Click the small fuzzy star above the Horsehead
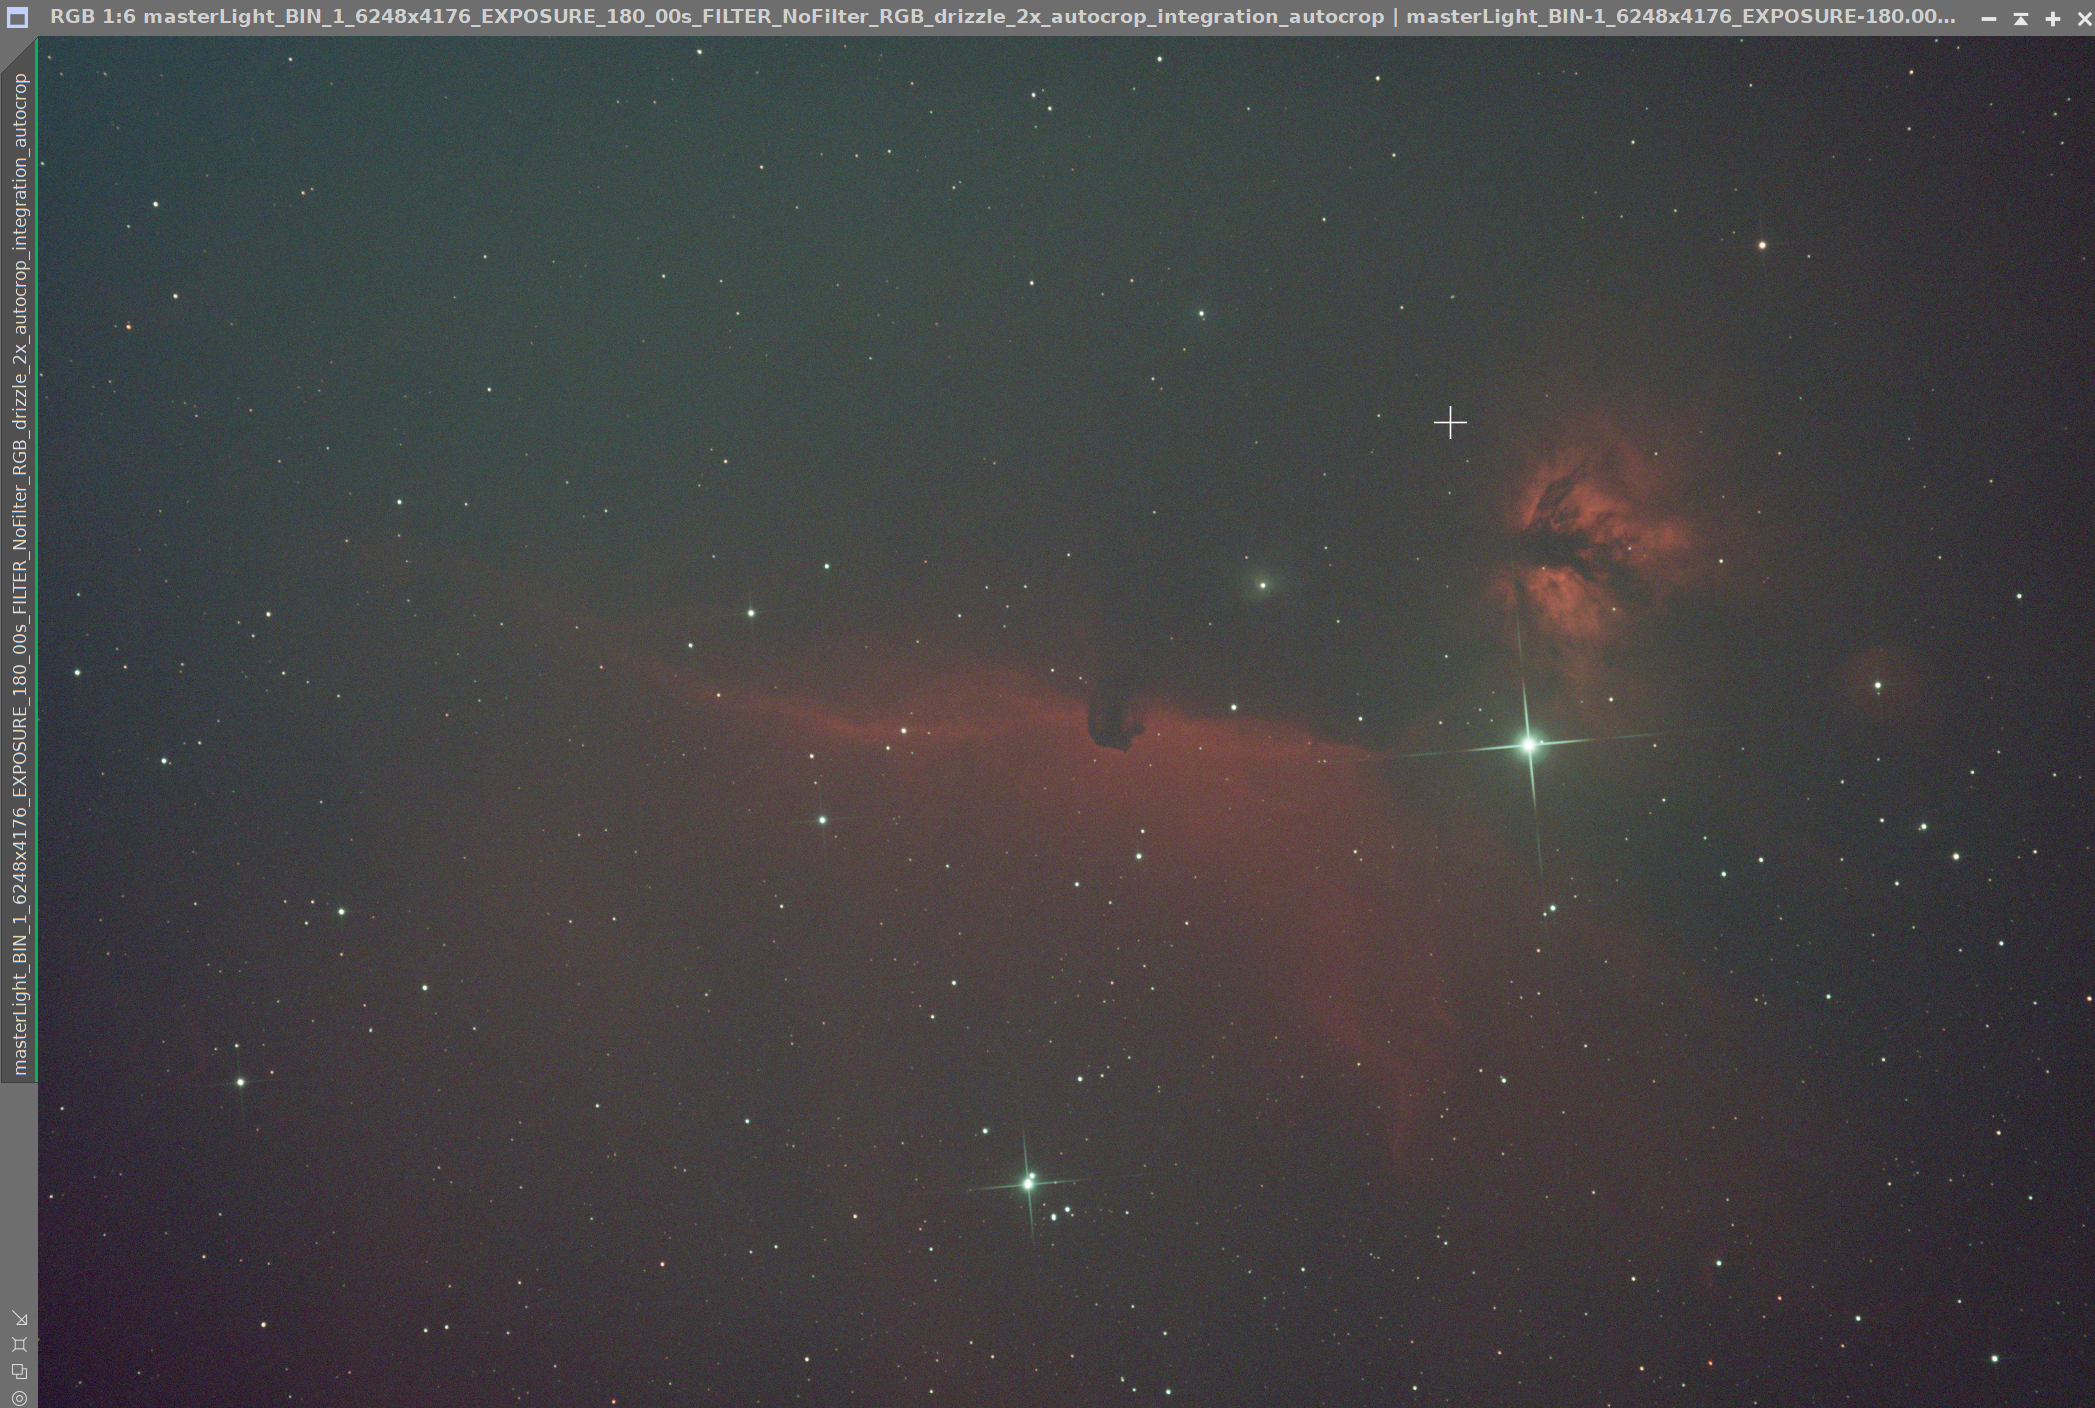 click(1263, 585)
